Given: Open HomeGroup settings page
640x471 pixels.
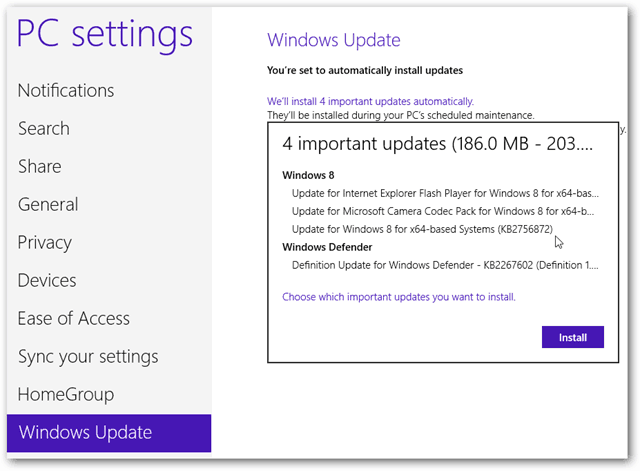Looking at the screenshot, I should (x=66, y=394).
